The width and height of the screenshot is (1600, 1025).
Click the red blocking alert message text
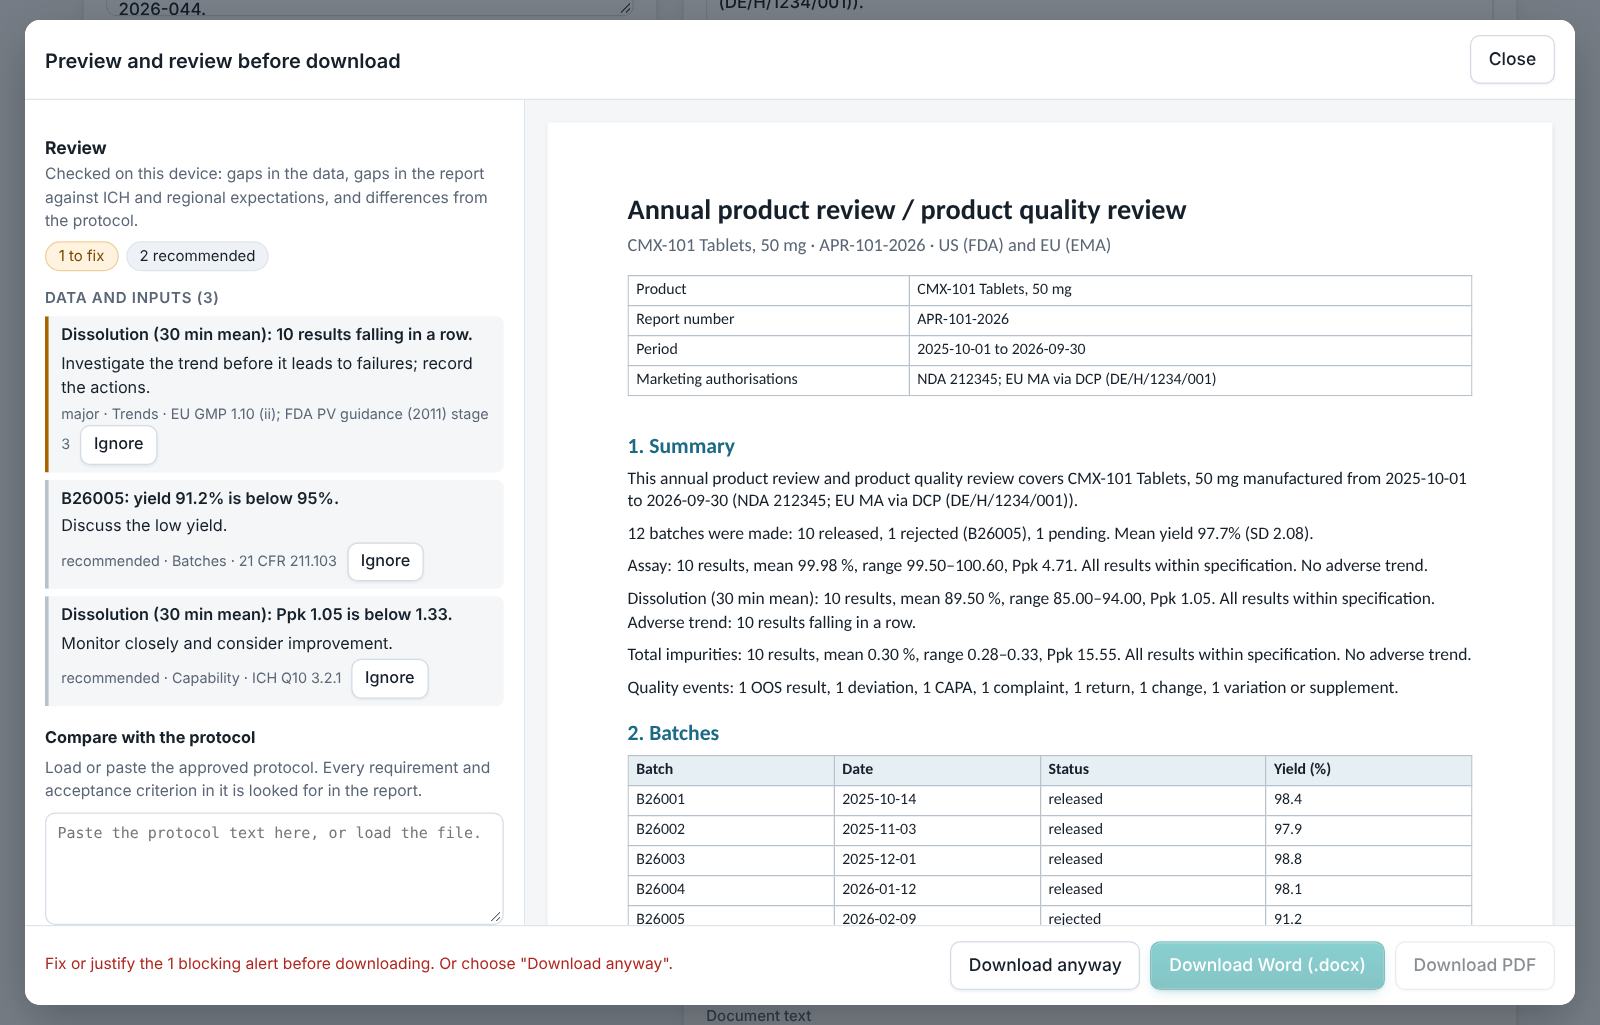tap(359, 964)
